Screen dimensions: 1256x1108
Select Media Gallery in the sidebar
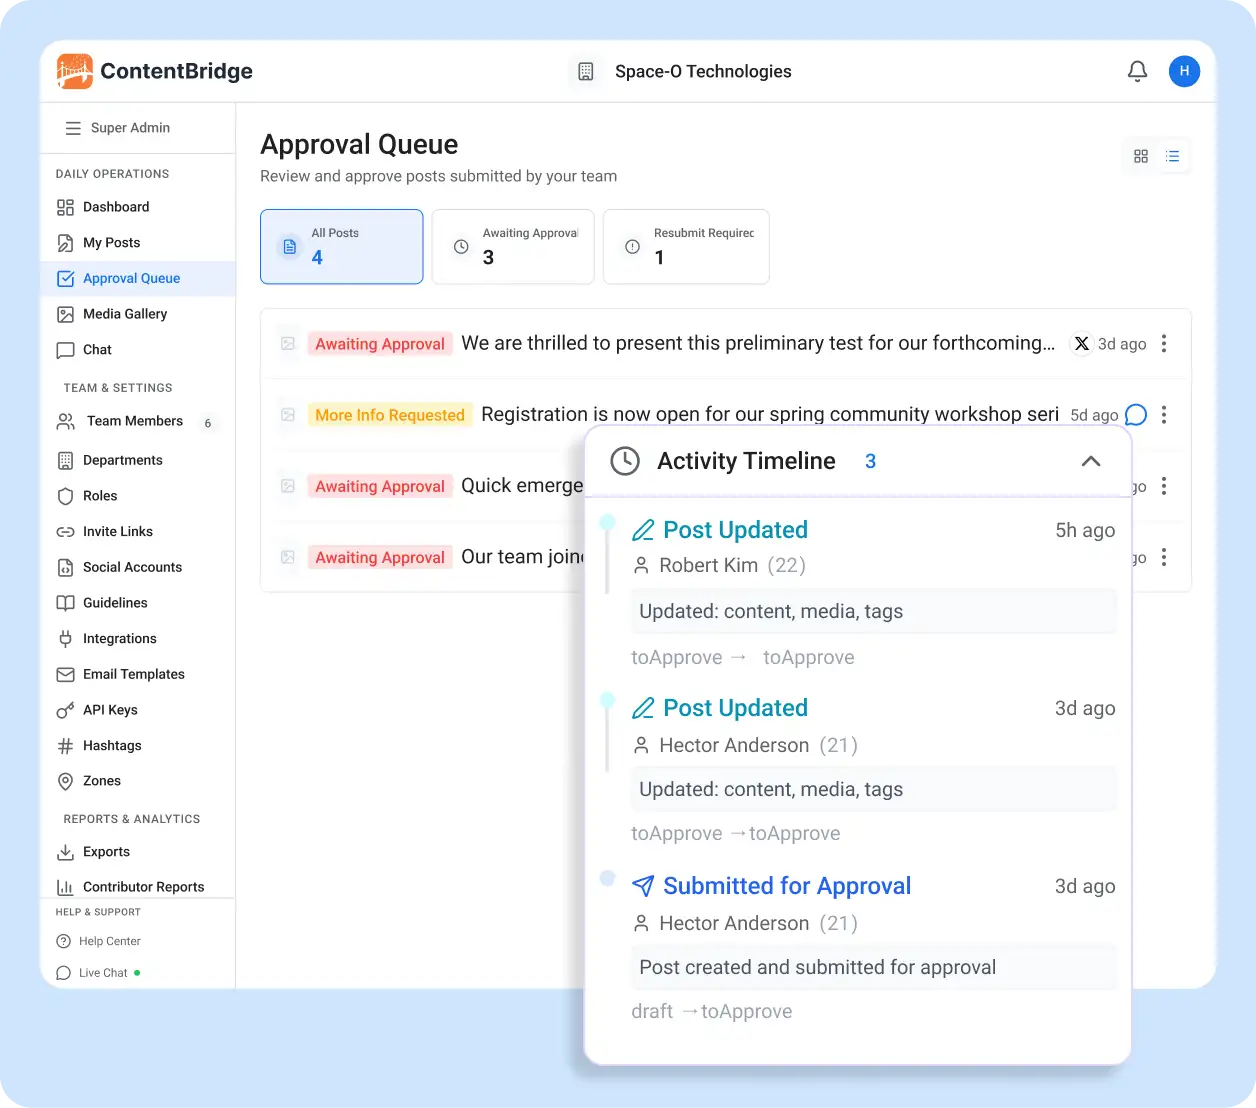tap(124, 314)
